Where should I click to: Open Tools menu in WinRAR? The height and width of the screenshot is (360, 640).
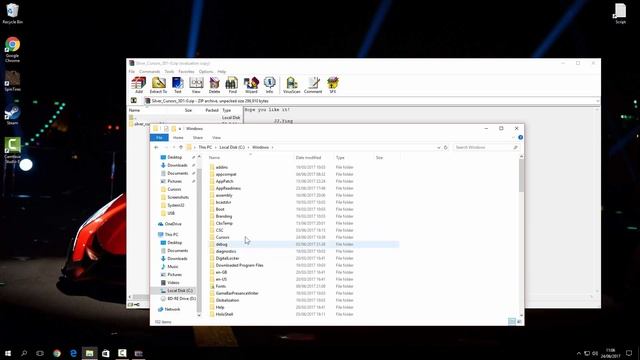coord(169,71)
